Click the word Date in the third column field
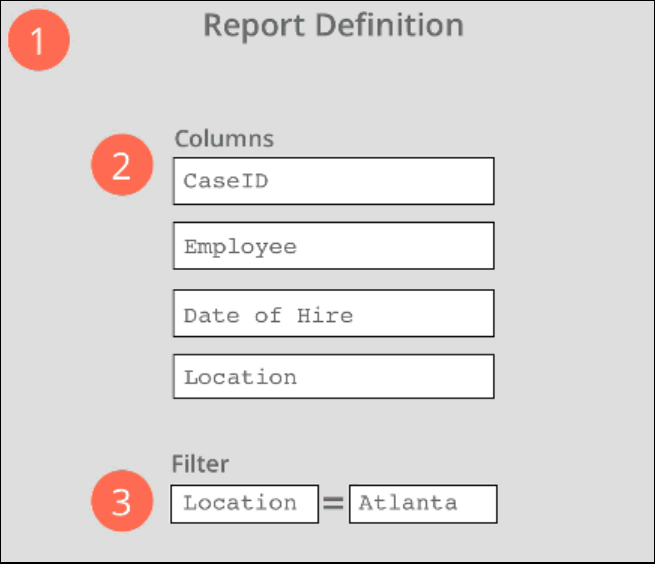Image resolution: width=655 pixels, height=564 pixels. [211, 315]
